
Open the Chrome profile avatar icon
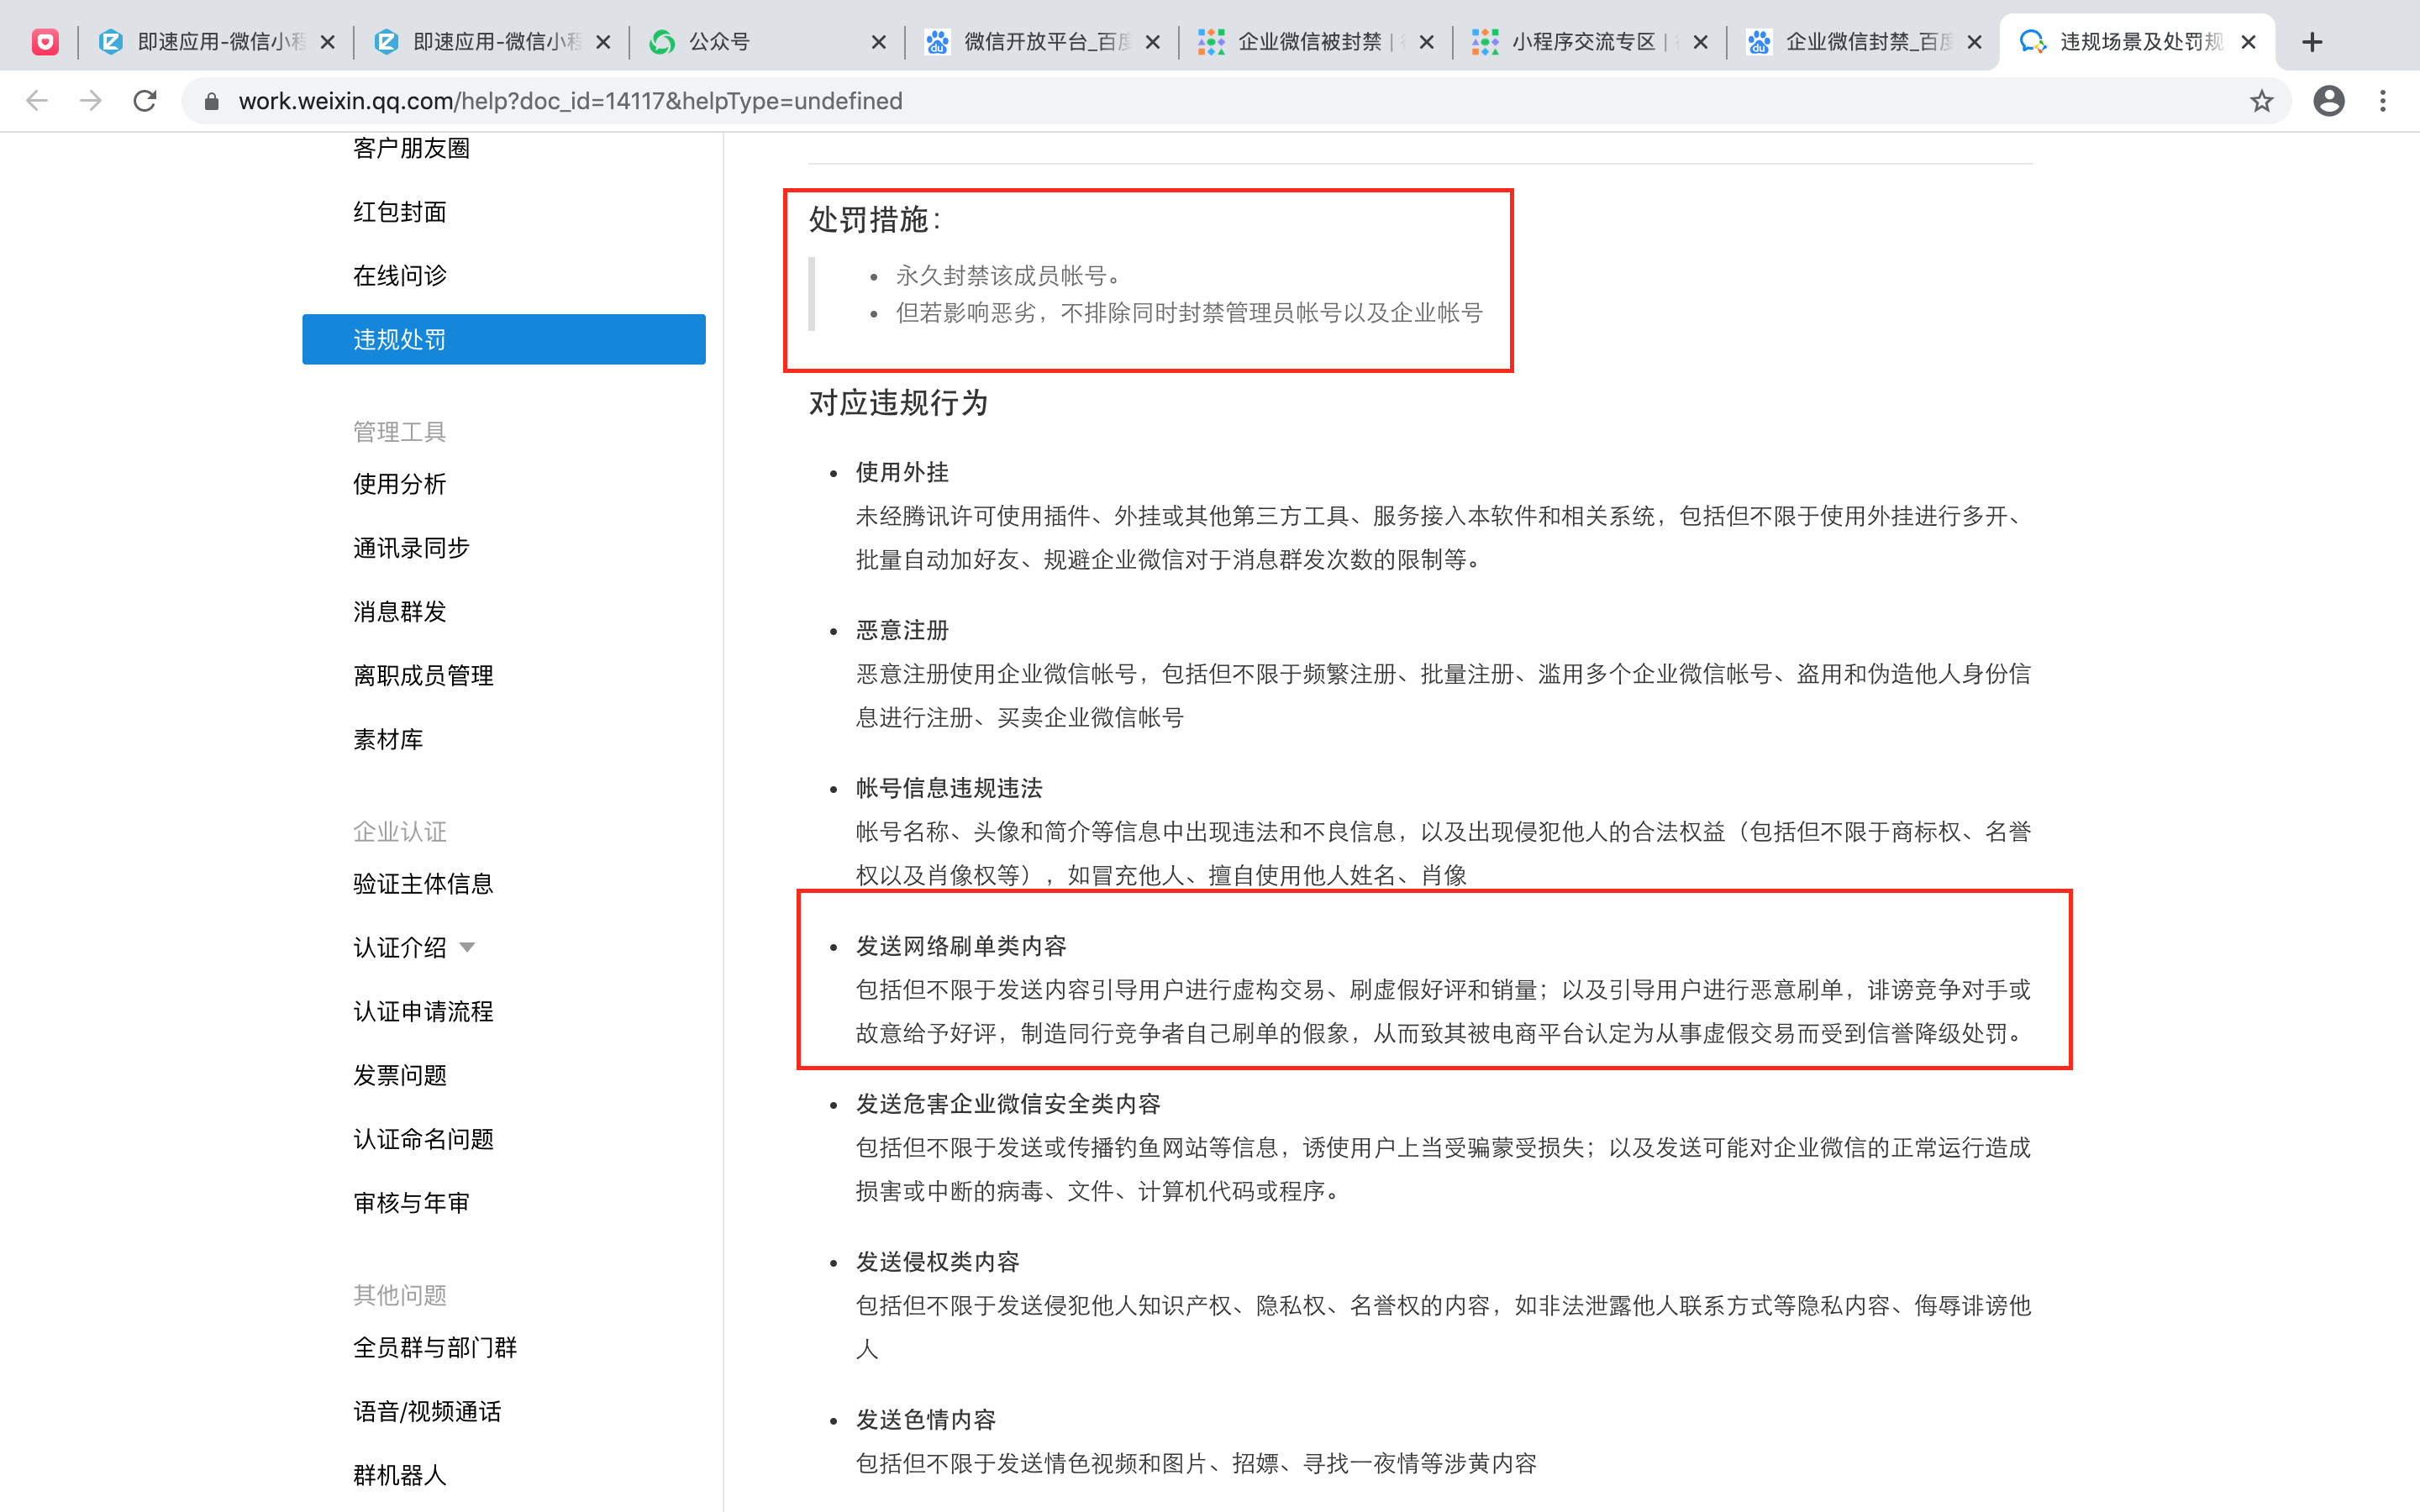point(2328,101)
